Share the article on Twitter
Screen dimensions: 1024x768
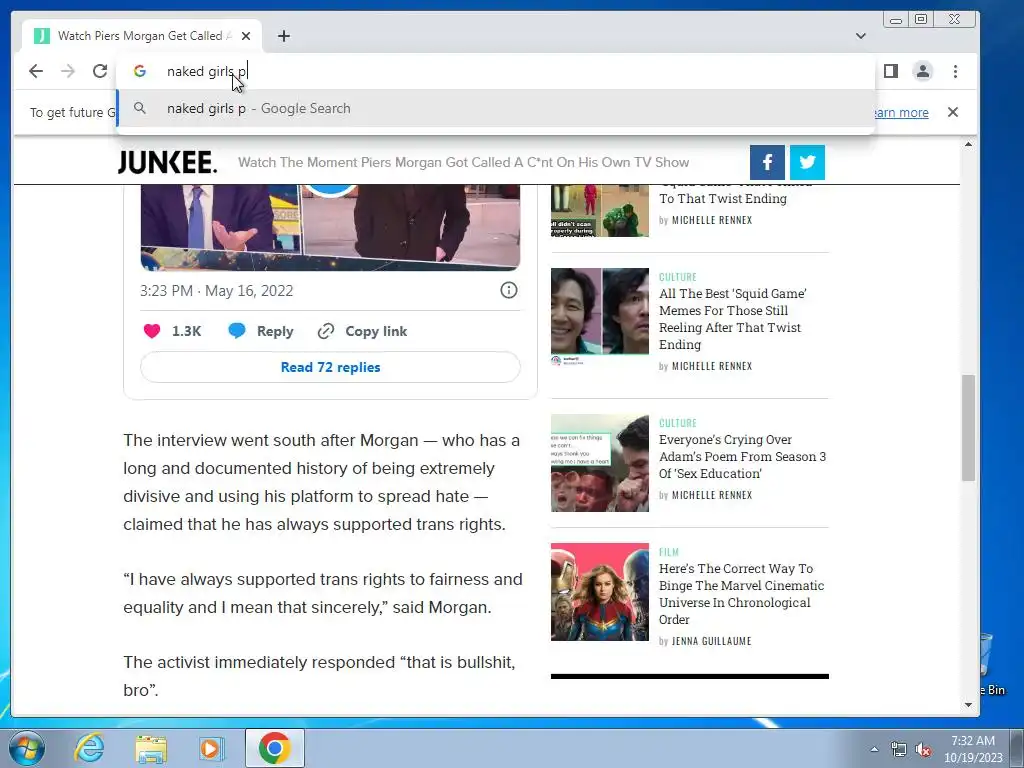click(x=807, y=162)
